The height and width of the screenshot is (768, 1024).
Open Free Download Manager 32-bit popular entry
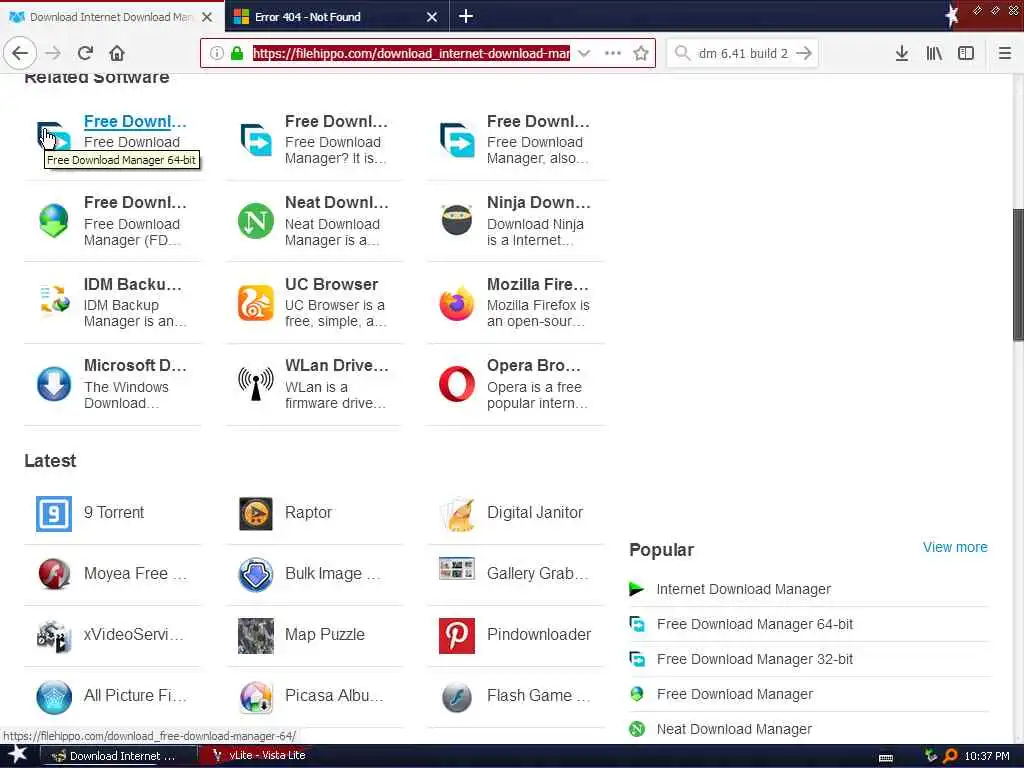(x=754, y=659)
